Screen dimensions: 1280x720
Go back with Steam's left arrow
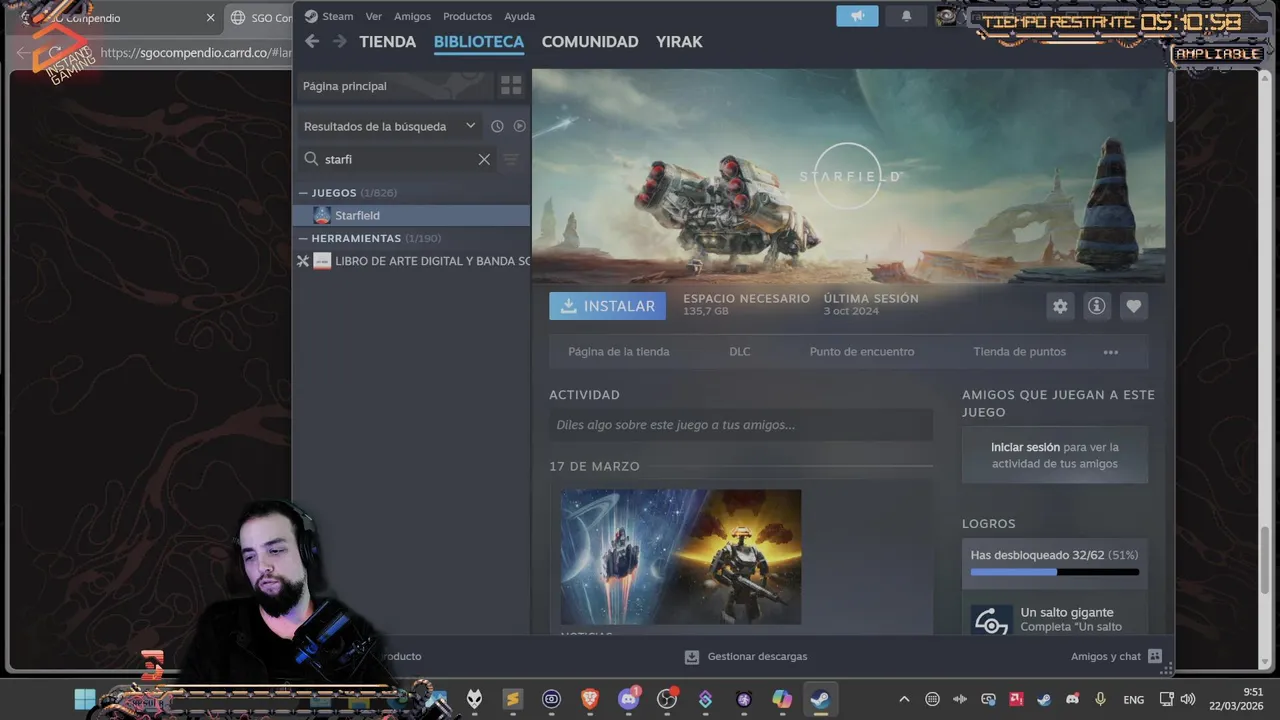(x=312, y=41)
